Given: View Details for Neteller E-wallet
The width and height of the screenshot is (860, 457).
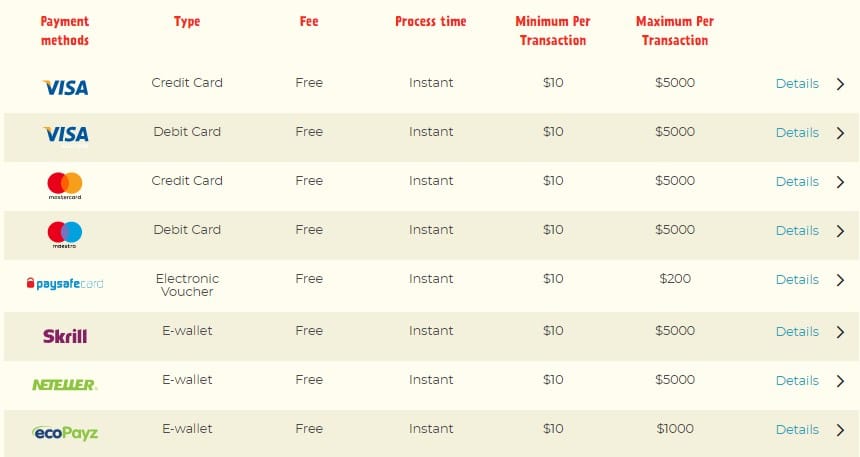Looking at the screenshot, I should [797, 381].
